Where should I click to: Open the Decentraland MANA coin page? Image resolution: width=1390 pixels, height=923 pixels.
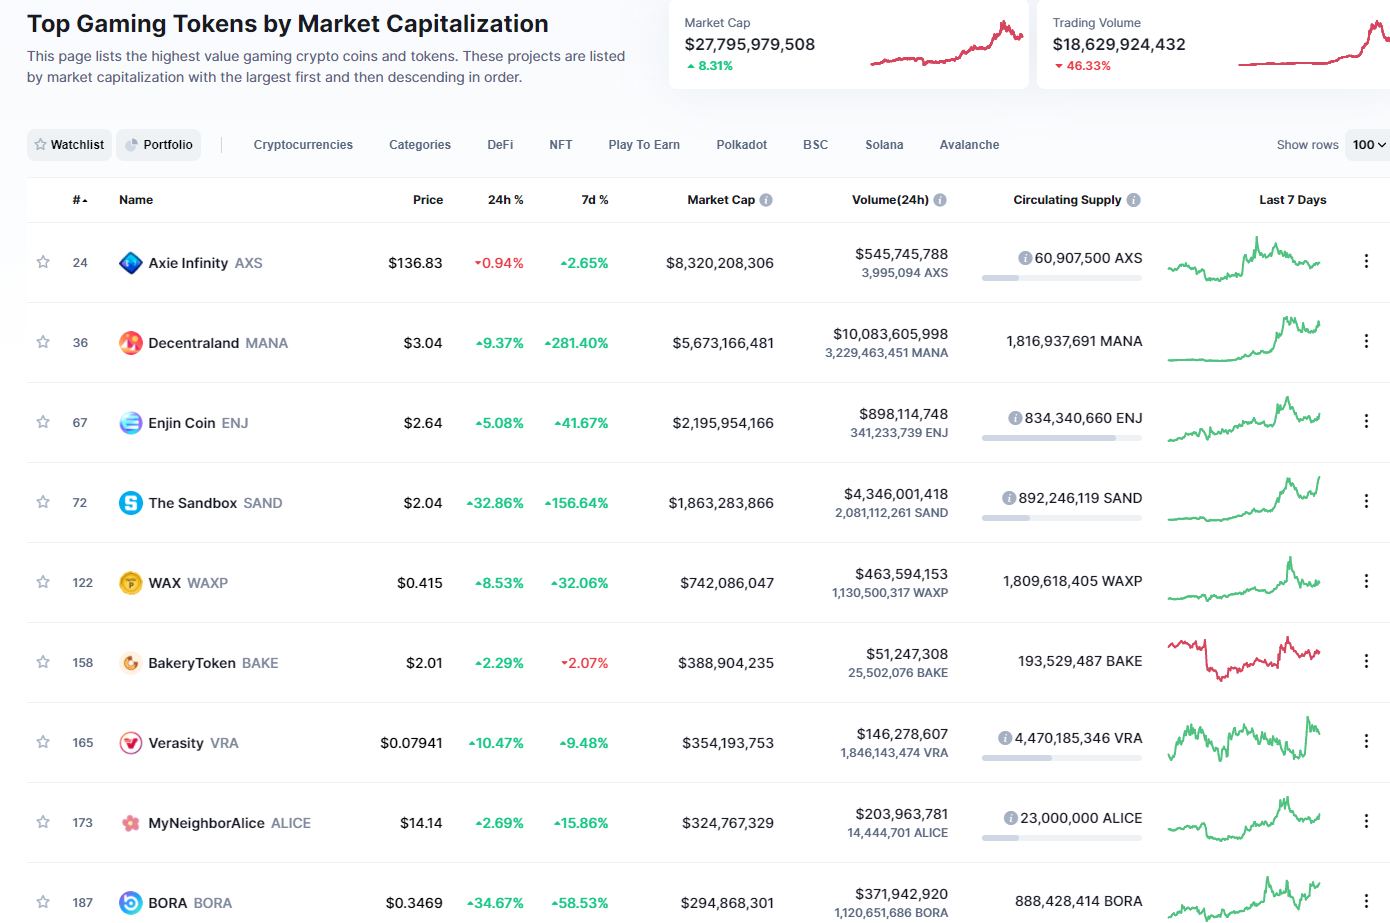[x=218, y=343]
